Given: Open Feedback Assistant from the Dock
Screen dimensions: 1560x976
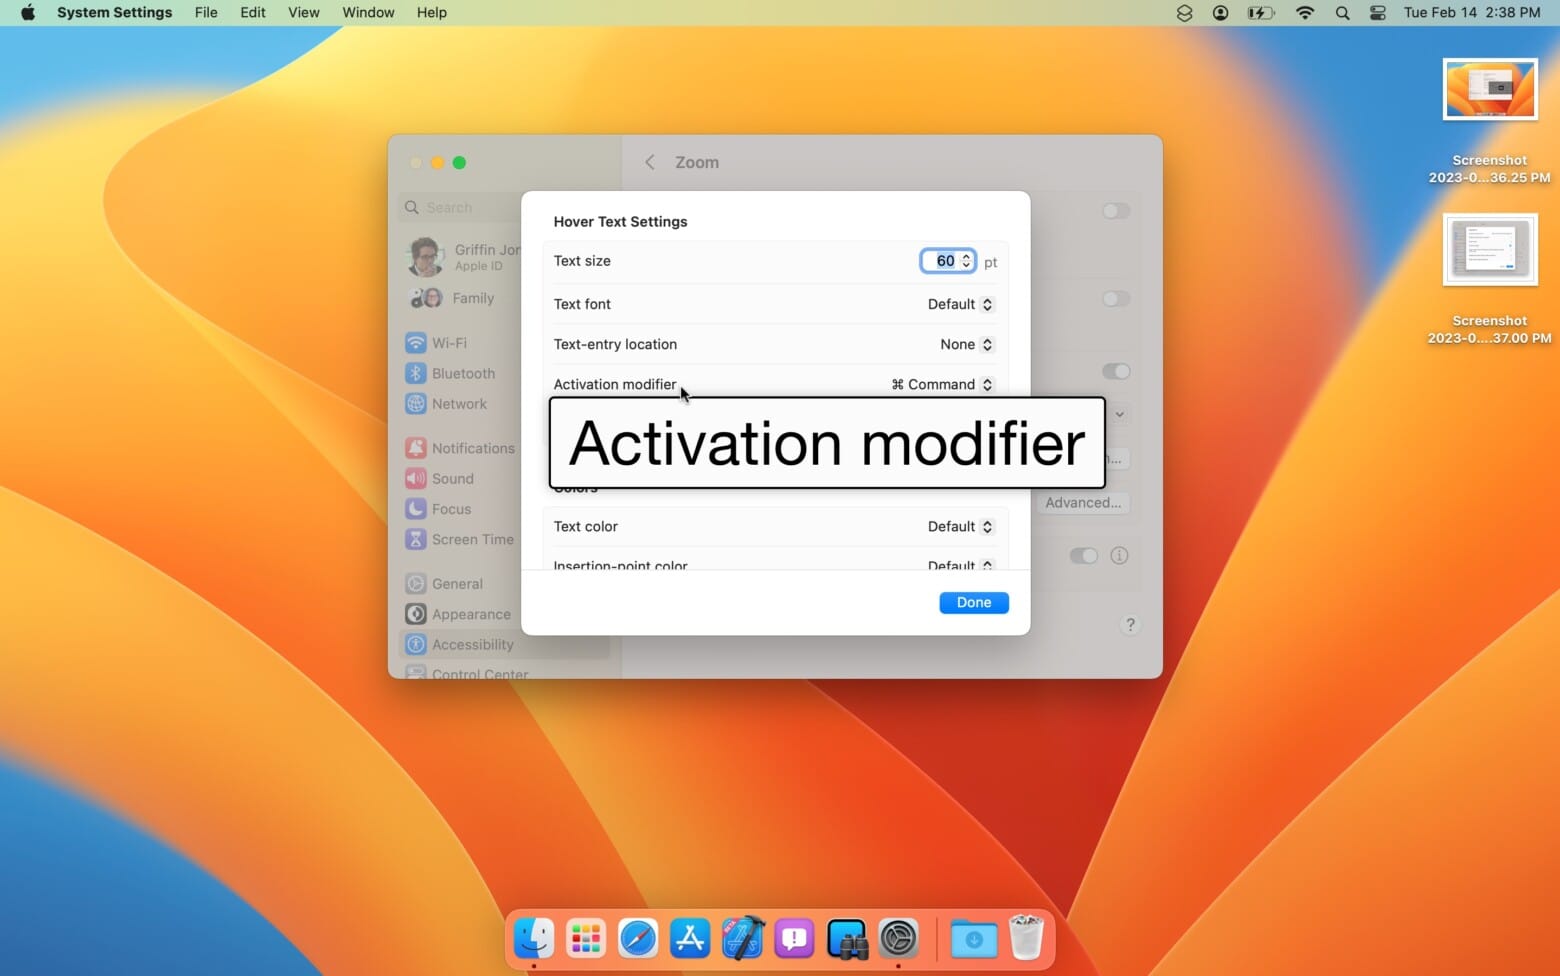Looking at the screenshot, I should click(794, 938).
